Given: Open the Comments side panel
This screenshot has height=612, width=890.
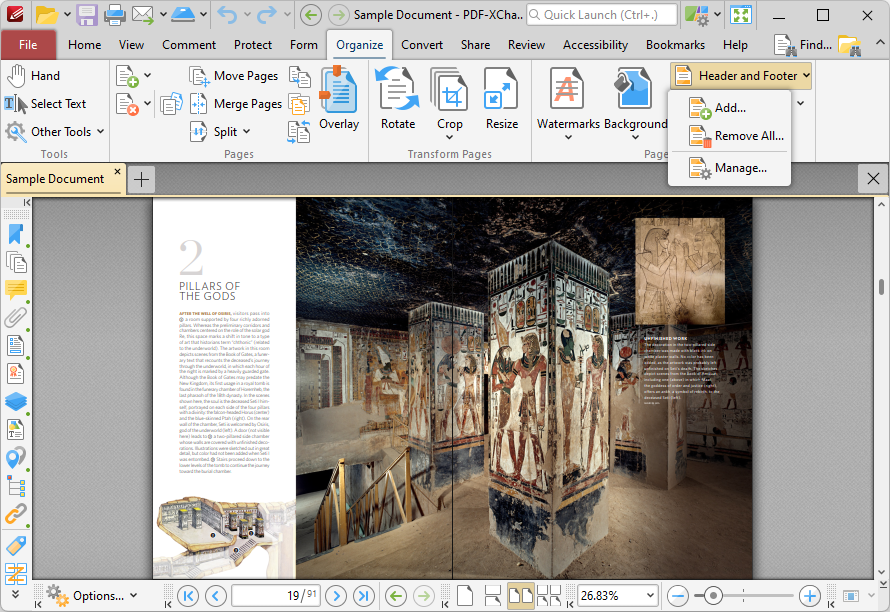Looking at the screenshot, I should click(x=16, y=290).
